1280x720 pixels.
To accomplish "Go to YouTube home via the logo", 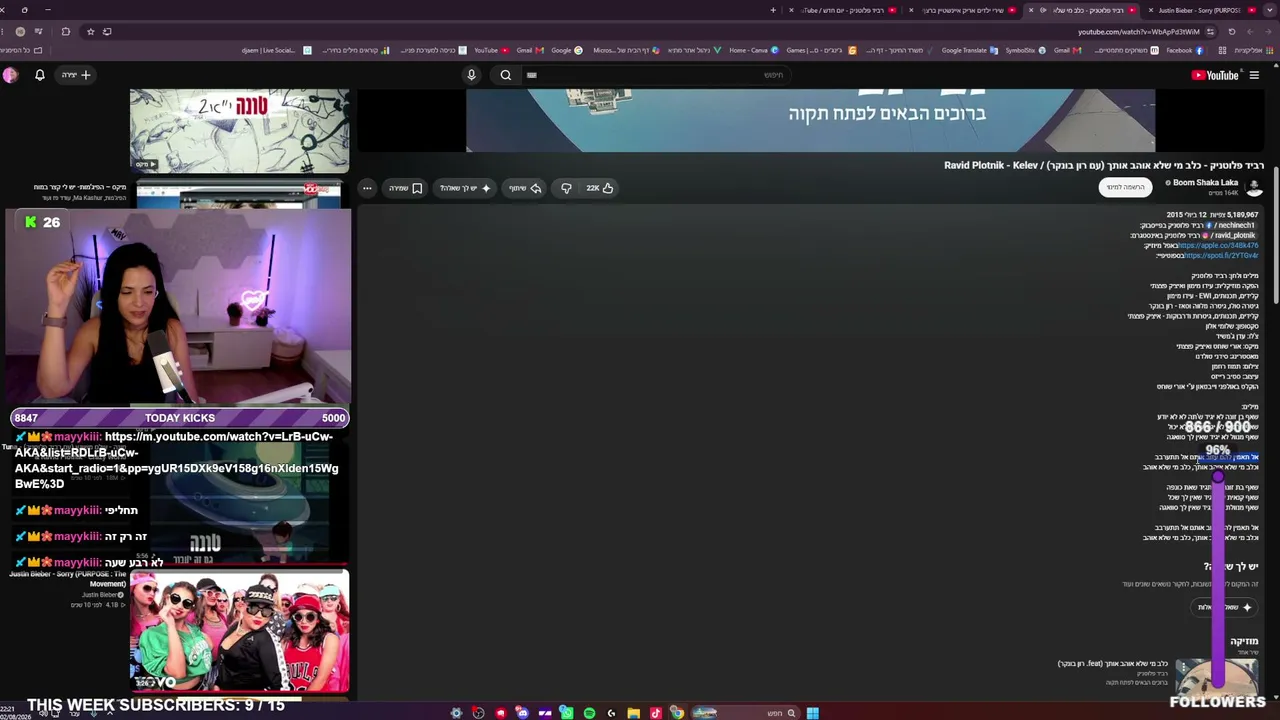I will [1215, 75].
